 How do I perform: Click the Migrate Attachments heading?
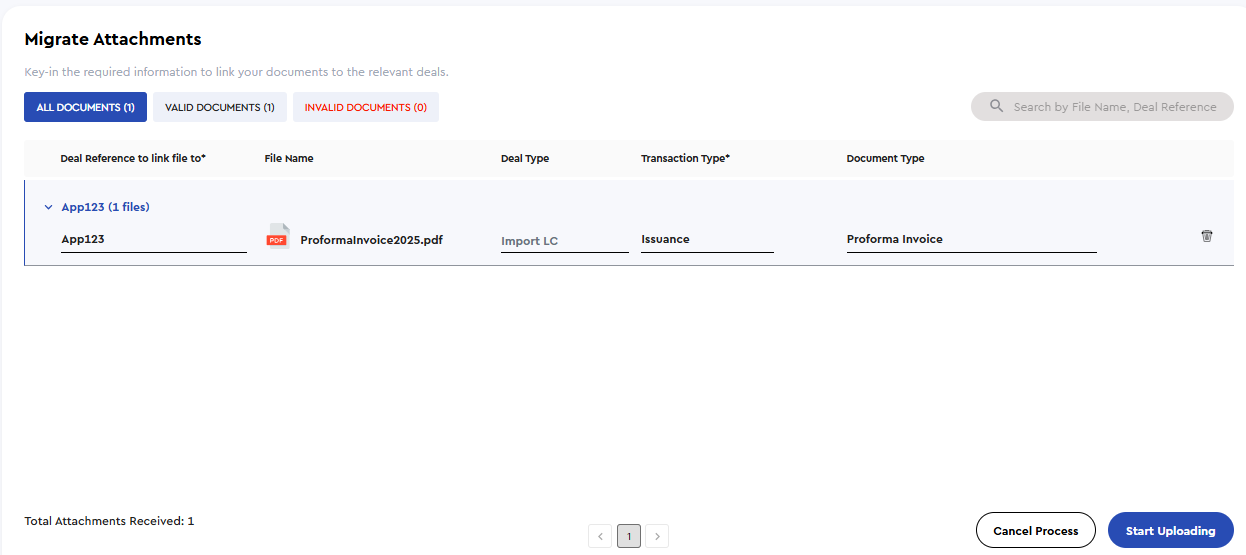pyautogui.click(x=113, y=39)
